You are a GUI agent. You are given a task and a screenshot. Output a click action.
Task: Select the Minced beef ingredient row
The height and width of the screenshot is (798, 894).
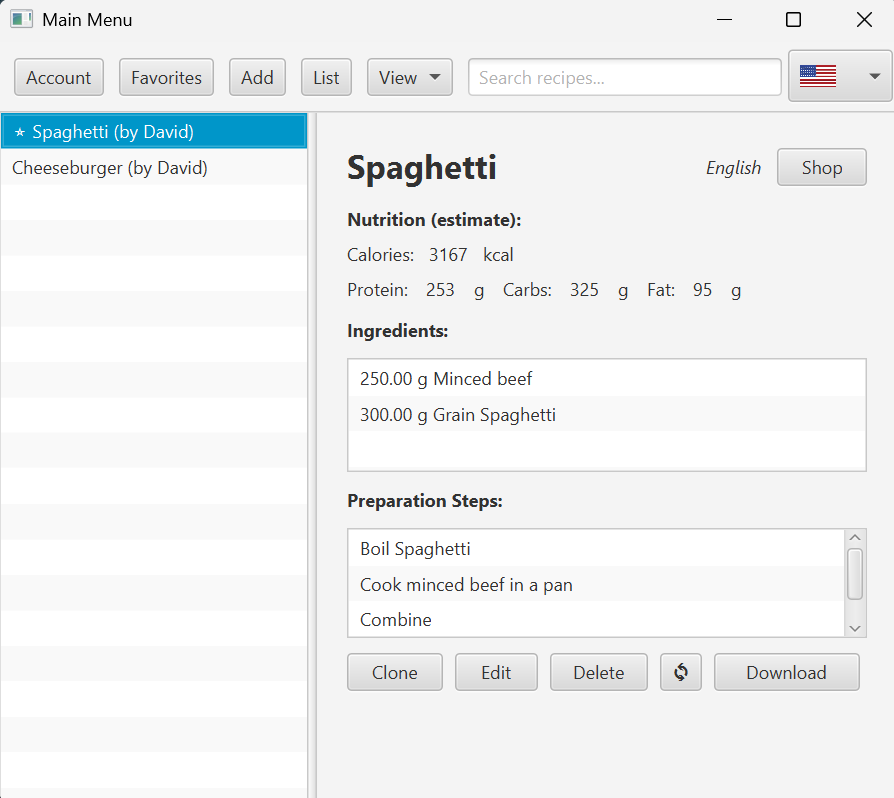click(x=446, y=379)
